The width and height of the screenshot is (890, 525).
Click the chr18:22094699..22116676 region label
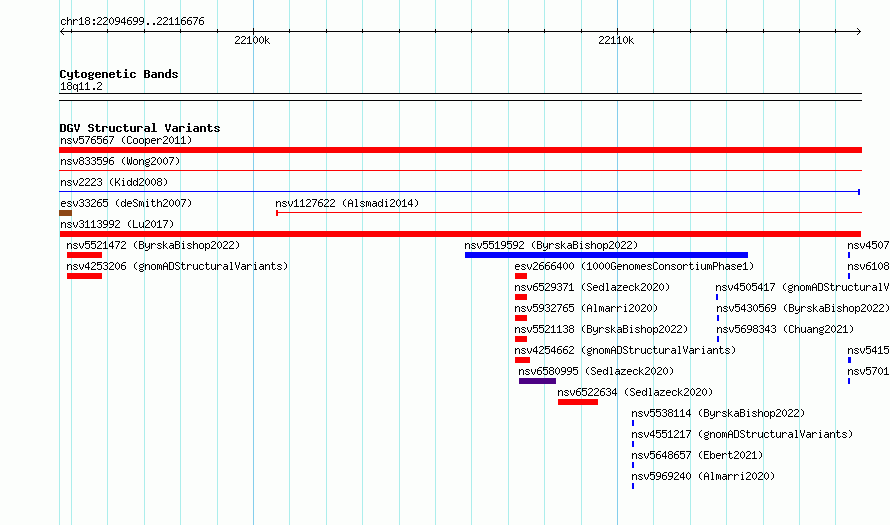pyautogui.click(x=132, y=22)
